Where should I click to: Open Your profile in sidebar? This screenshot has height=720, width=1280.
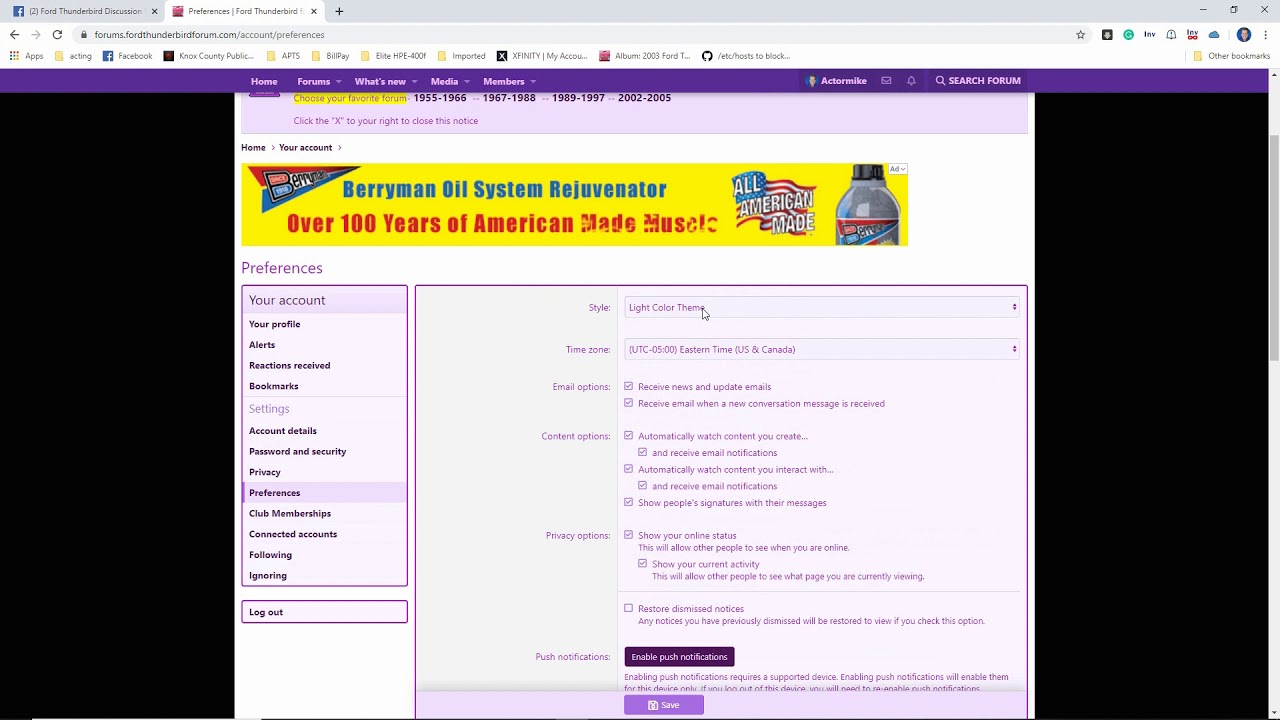[275, 324]
